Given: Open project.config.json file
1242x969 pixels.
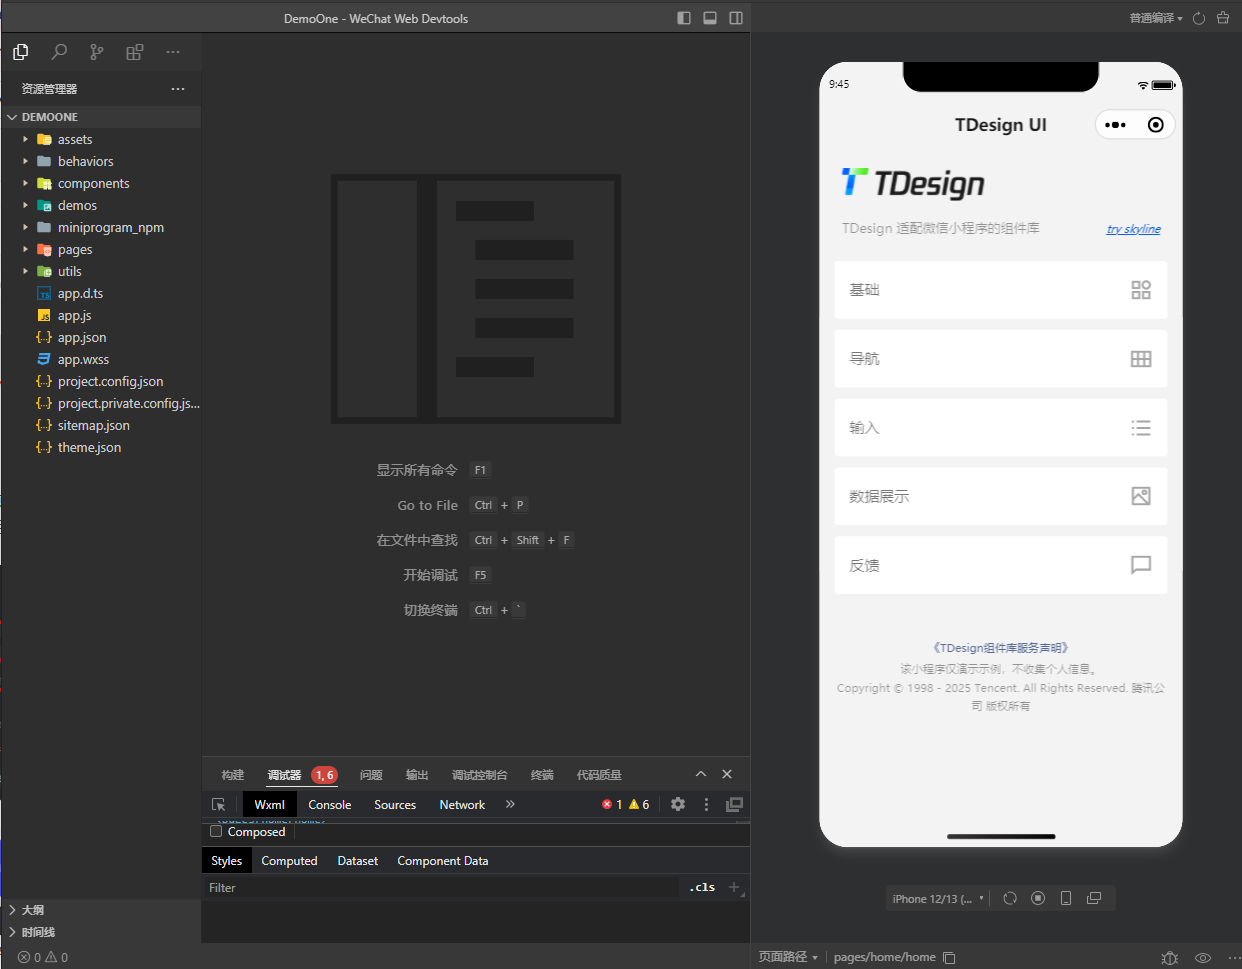Looking at the screenshot, I should point(100,381).
